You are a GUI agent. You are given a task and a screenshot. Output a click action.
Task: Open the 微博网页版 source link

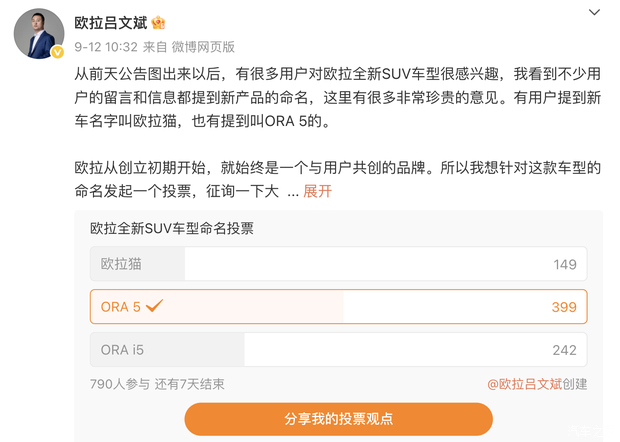click(x=203, y=46)
